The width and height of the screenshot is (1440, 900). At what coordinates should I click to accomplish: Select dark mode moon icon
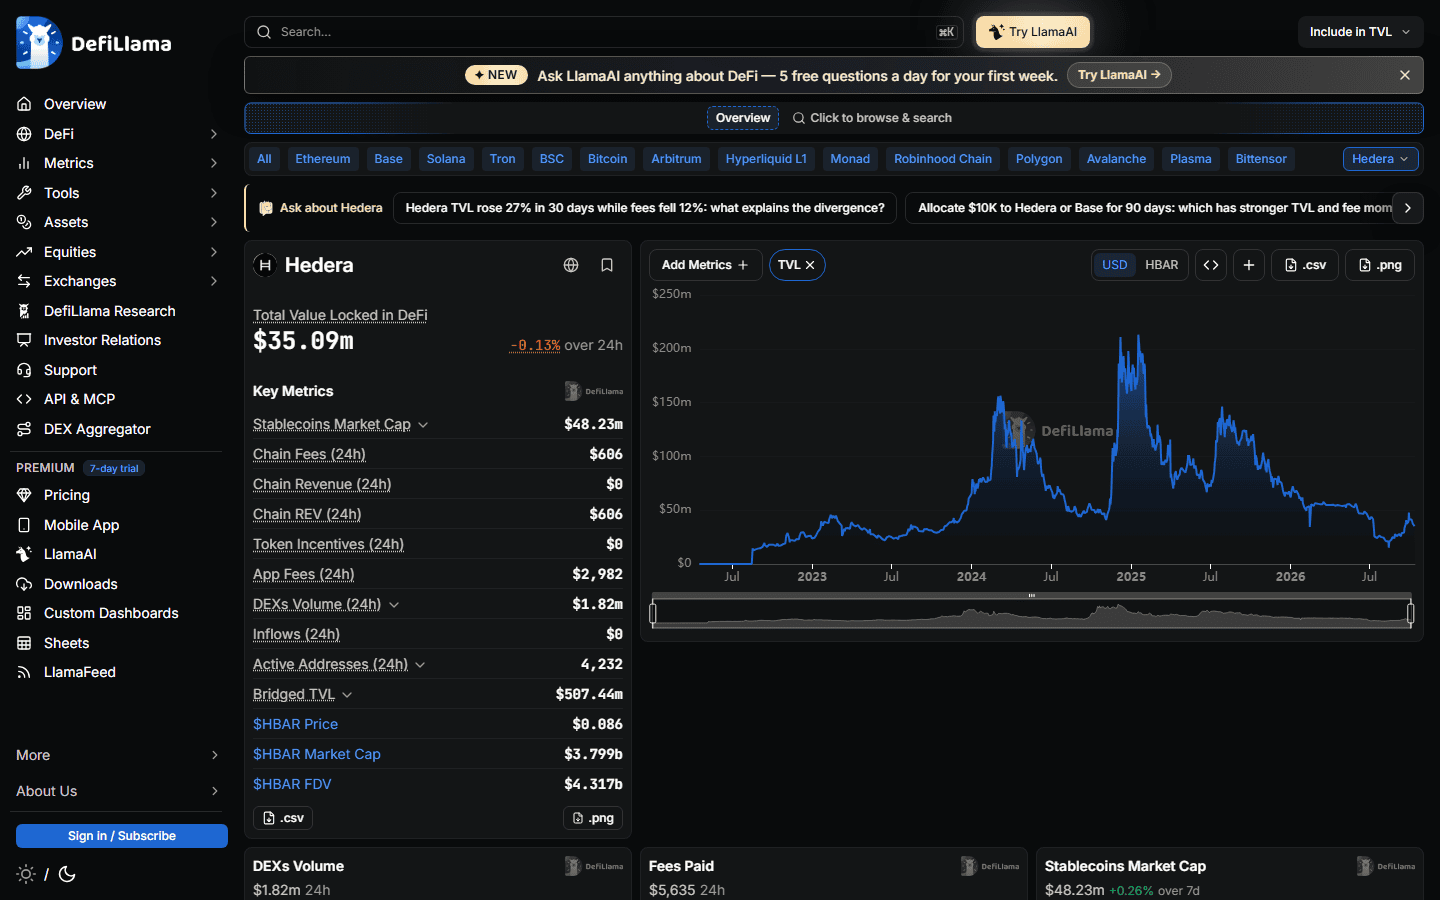(67, 874)
